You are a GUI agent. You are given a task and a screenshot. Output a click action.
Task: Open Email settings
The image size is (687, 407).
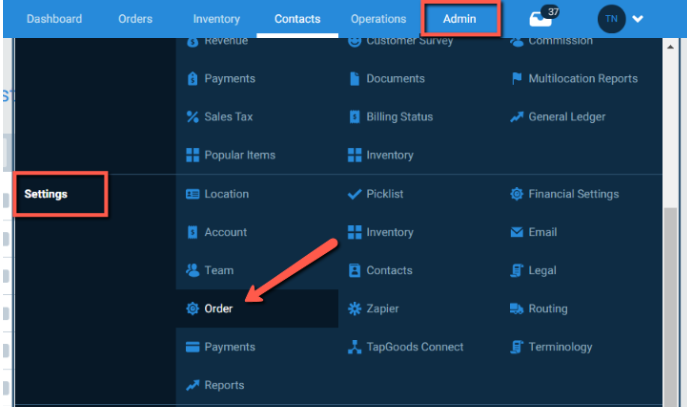click(x=542, y=232)
